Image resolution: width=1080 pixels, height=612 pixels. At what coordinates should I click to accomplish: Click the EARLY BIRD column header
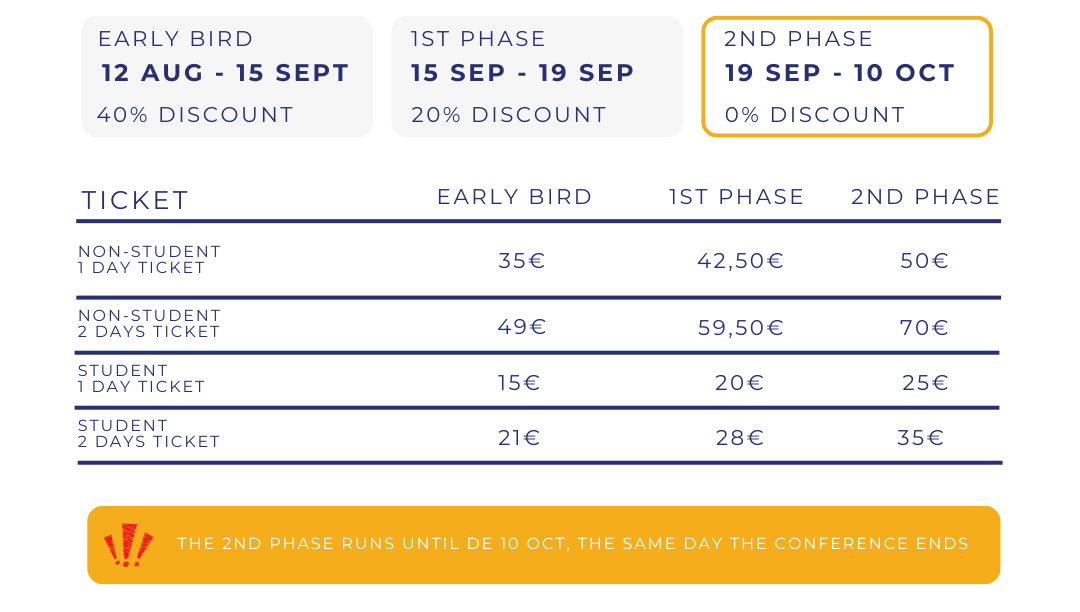[515, 197]
